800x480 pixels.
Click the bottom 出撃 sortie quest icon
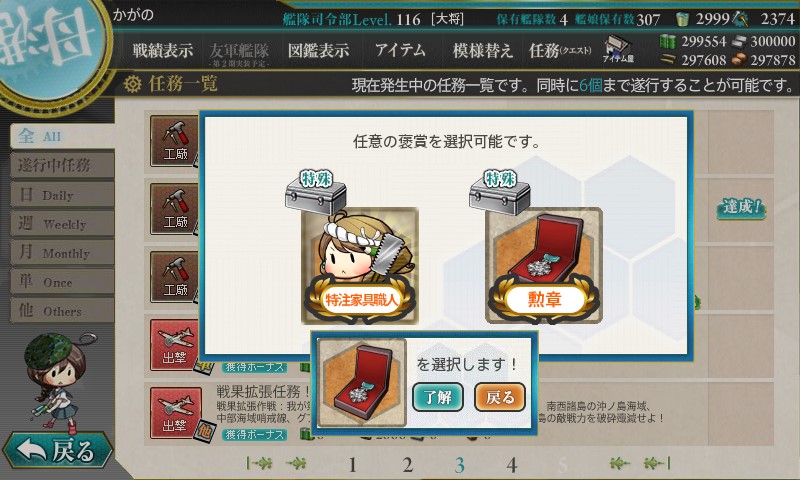(175, 413)
